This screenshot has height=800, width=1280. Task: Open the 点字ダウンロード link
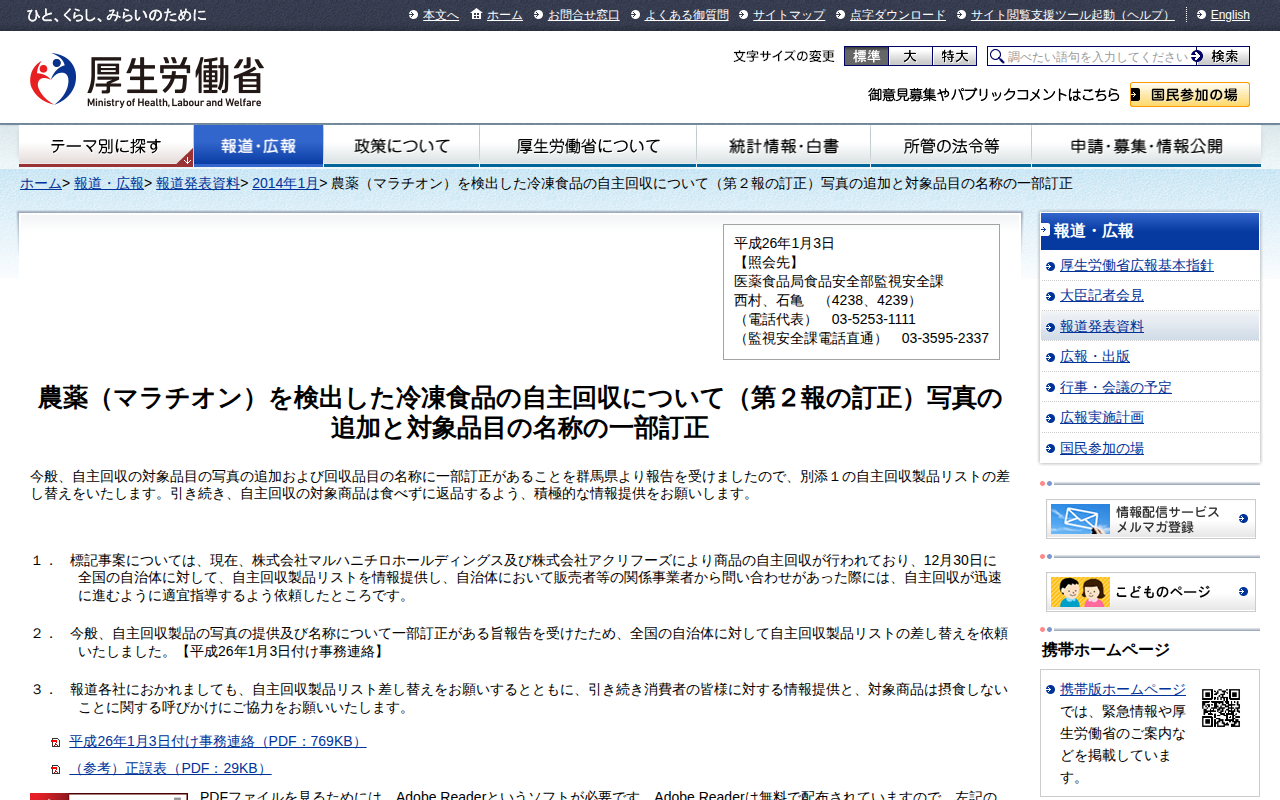897,15
